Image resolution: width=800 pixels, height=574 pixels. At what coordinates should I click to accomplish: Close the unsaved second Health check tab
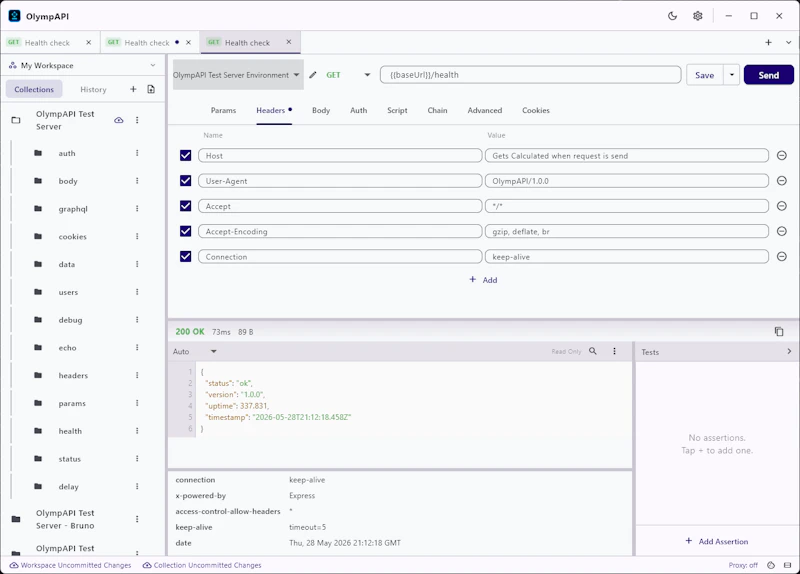click(x=188, y=42)
